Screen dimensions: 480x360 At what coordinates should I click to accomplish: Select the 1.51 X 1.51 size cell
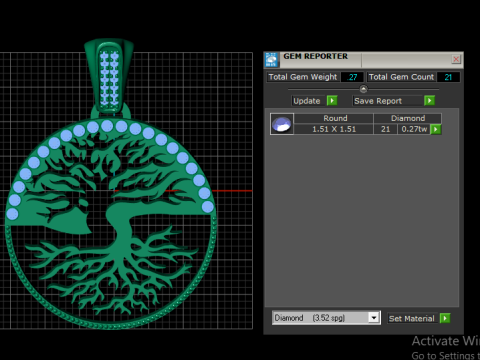pos(334,129)
